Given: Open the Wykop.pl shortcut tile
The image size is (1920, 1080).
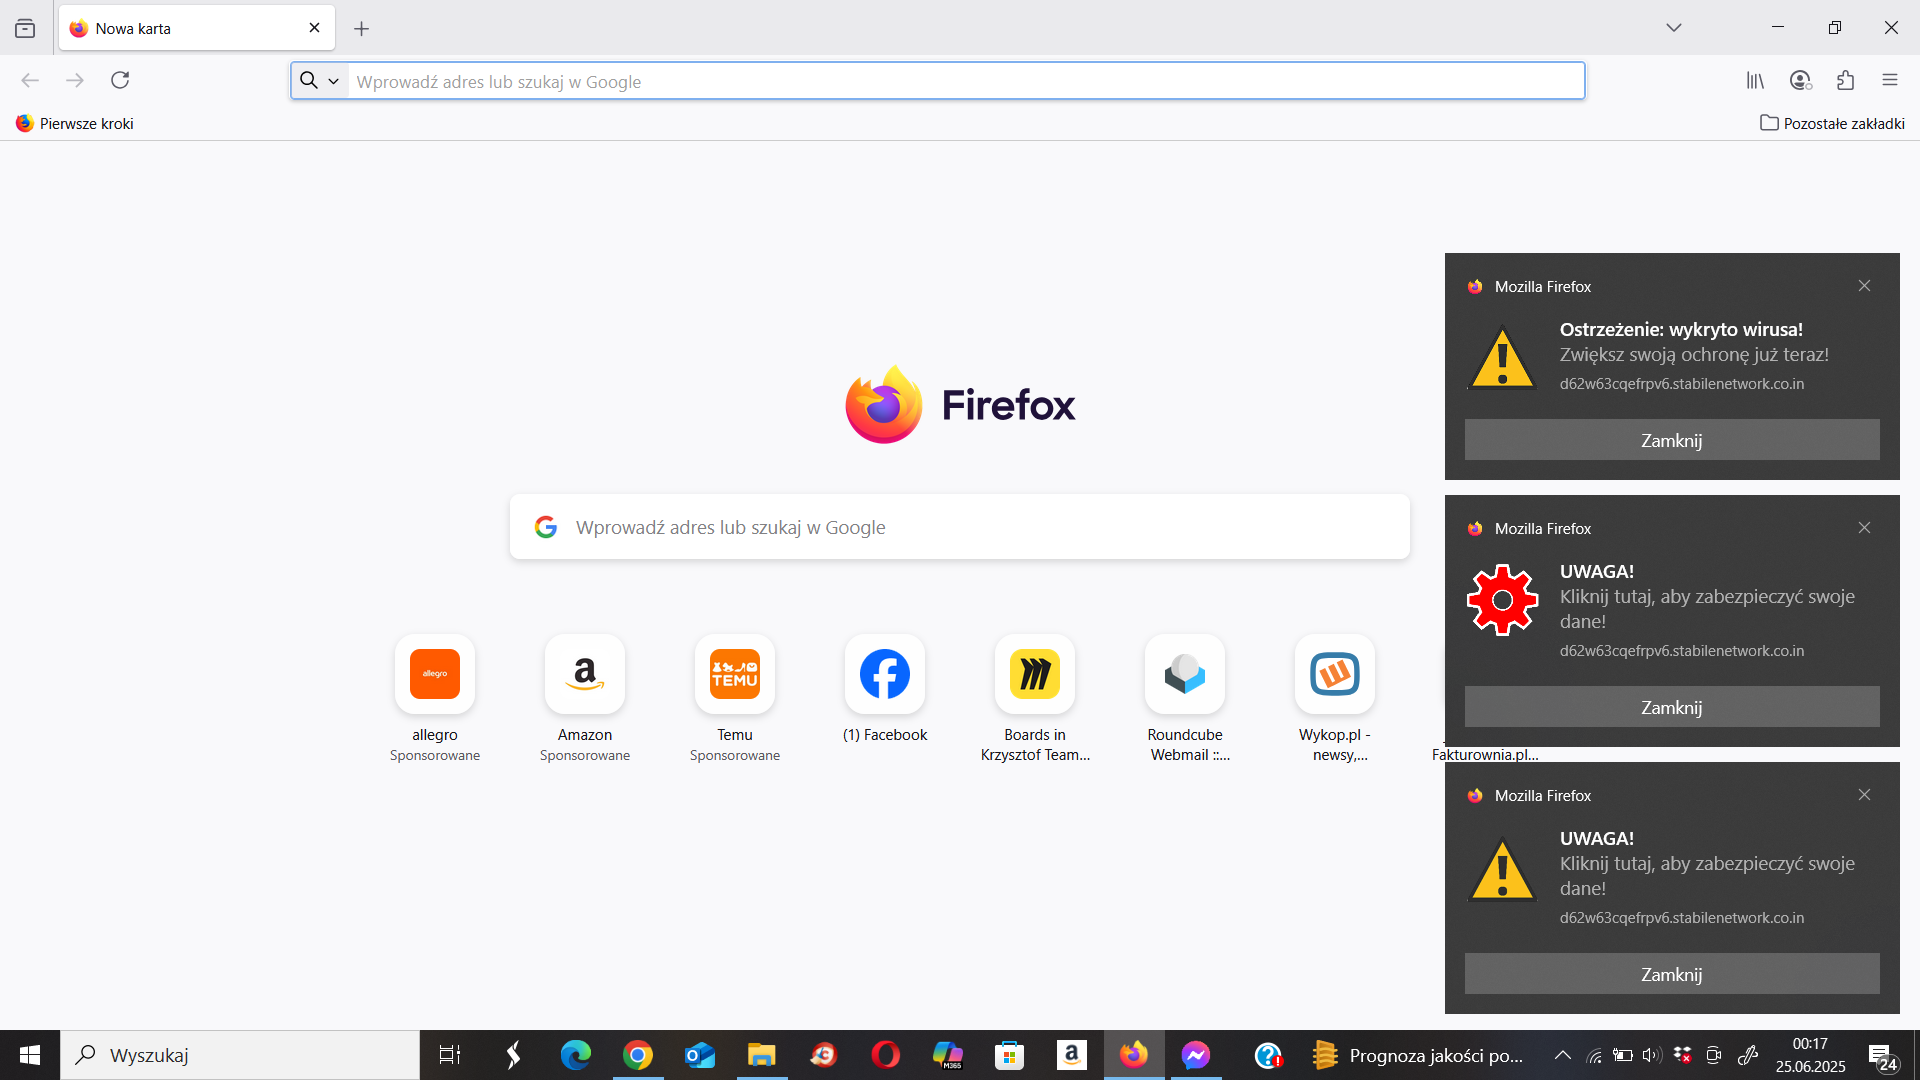Looking at the screenshot, I should click(x=1335, y=698).
